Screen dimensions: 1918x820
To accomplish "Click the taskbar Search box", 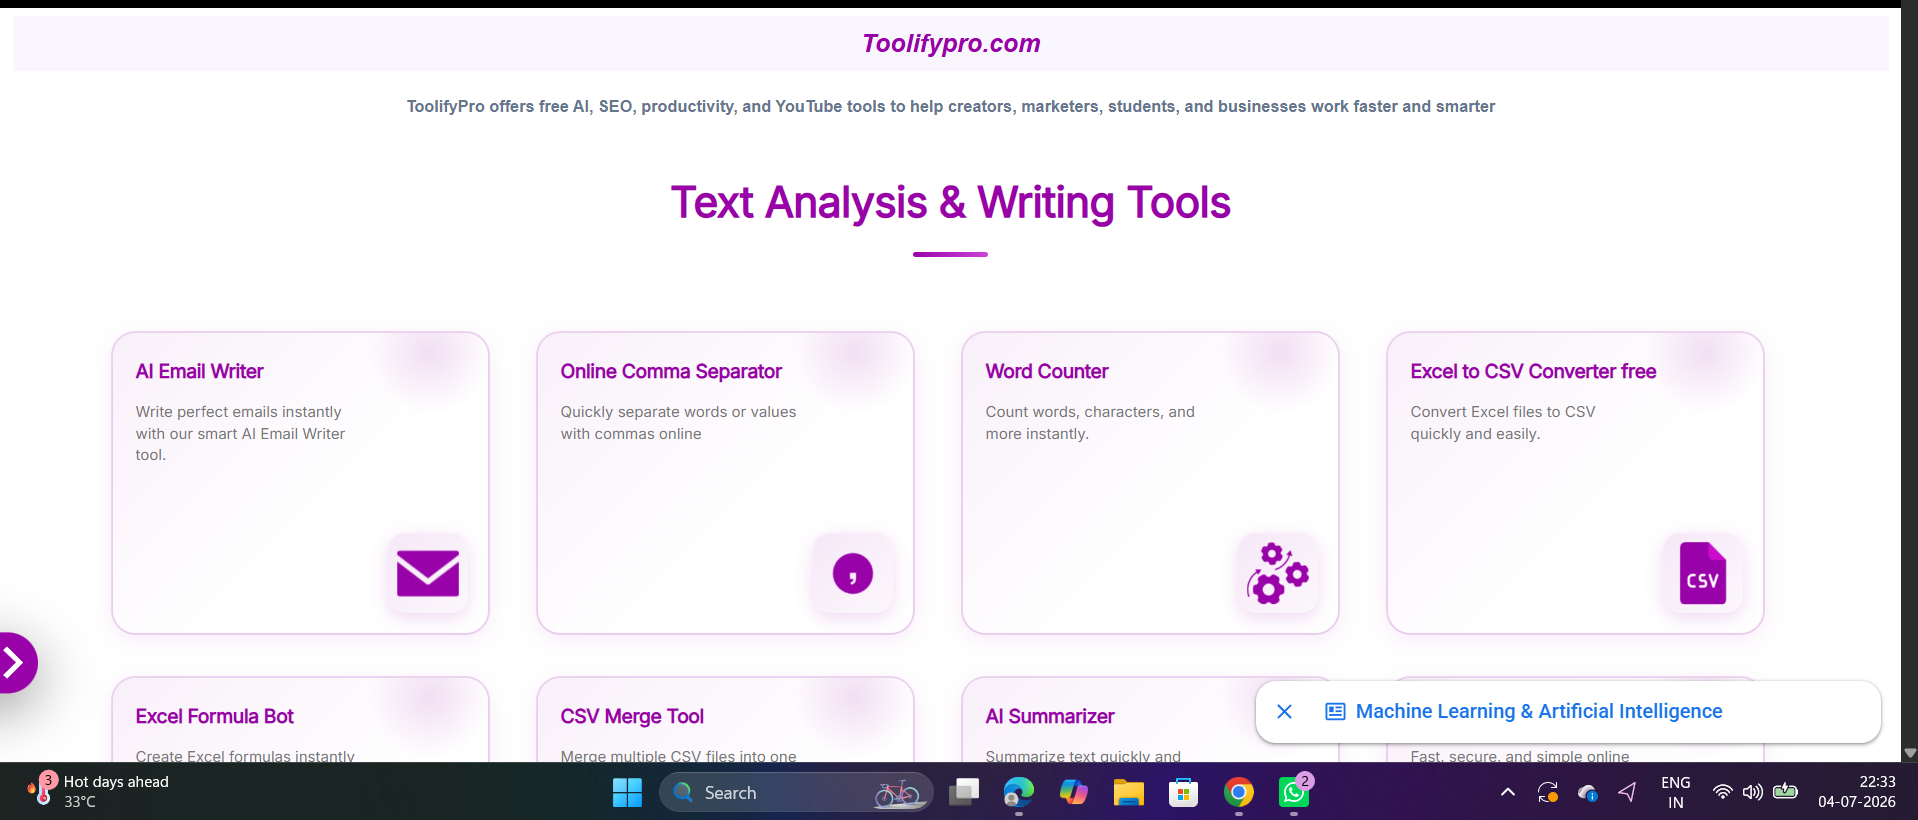I will 796,793.
